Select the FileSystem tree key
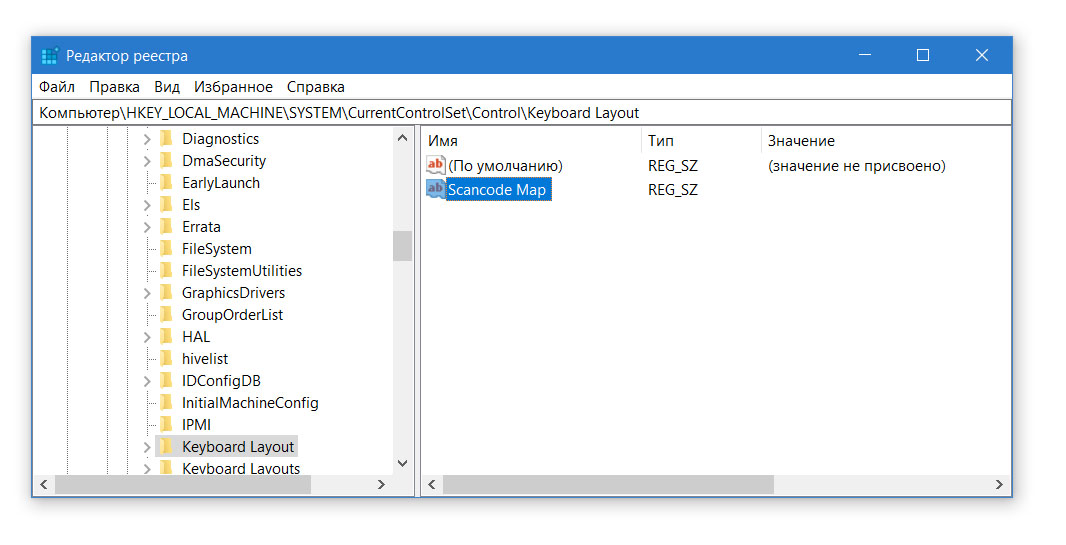 tap(217, 249)
